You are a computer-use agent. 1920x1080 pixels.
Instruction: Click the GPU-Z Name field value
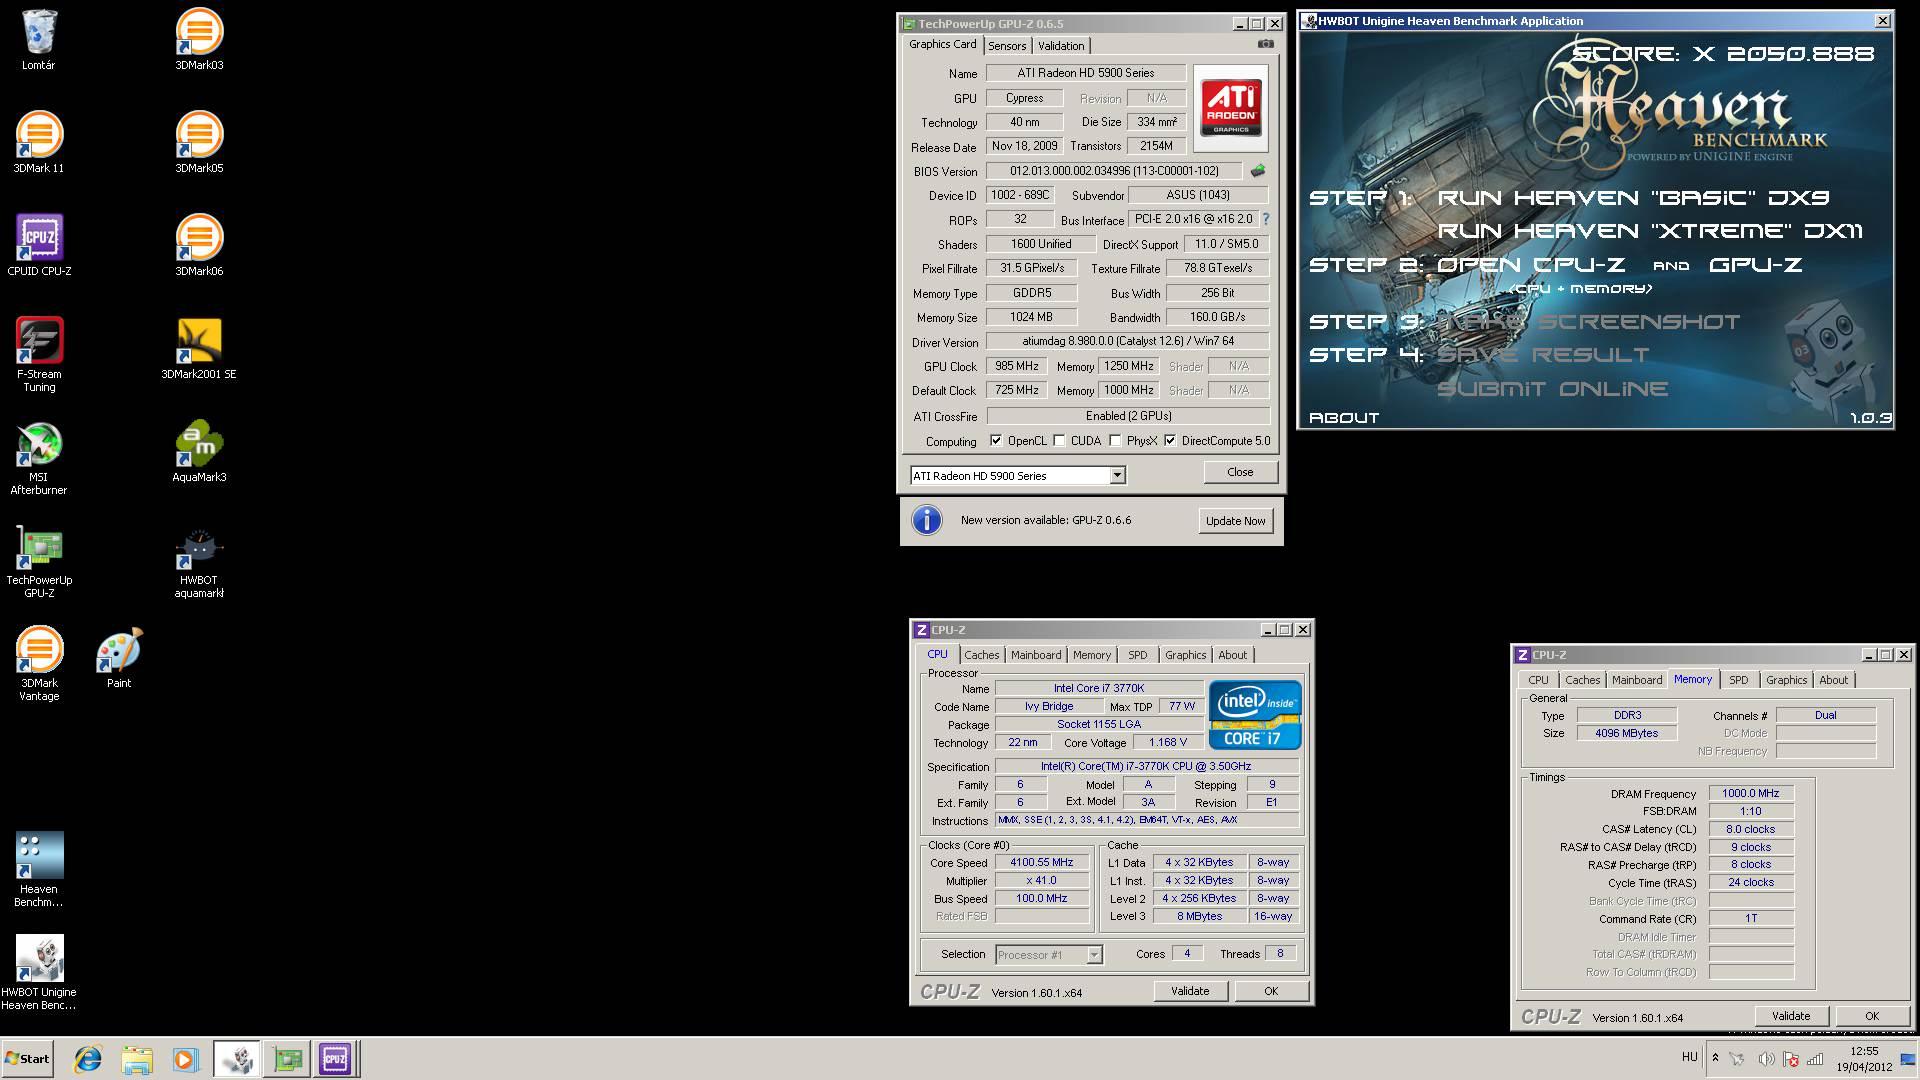pyautogui.click(x=1086, y=73)
